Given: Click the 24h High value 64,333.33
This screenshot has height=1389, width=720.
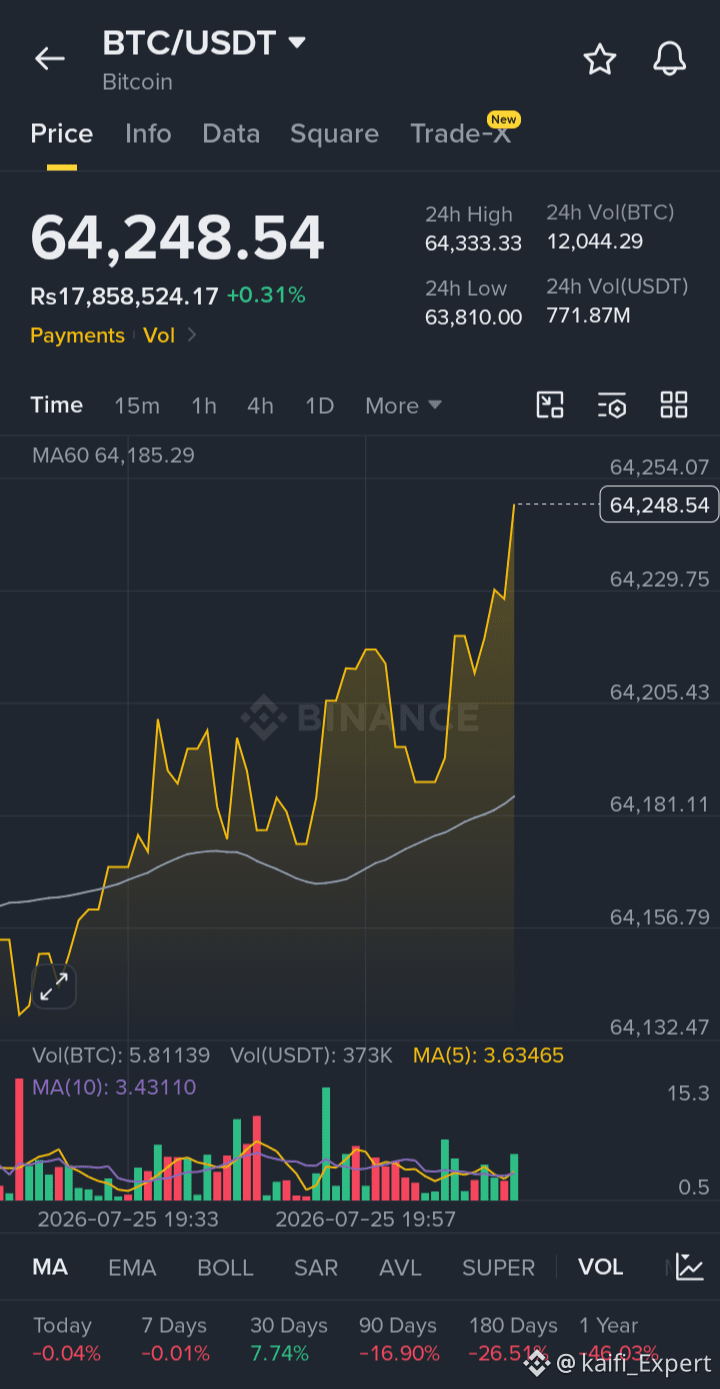Looking at the screenshot, I should 473,243.
